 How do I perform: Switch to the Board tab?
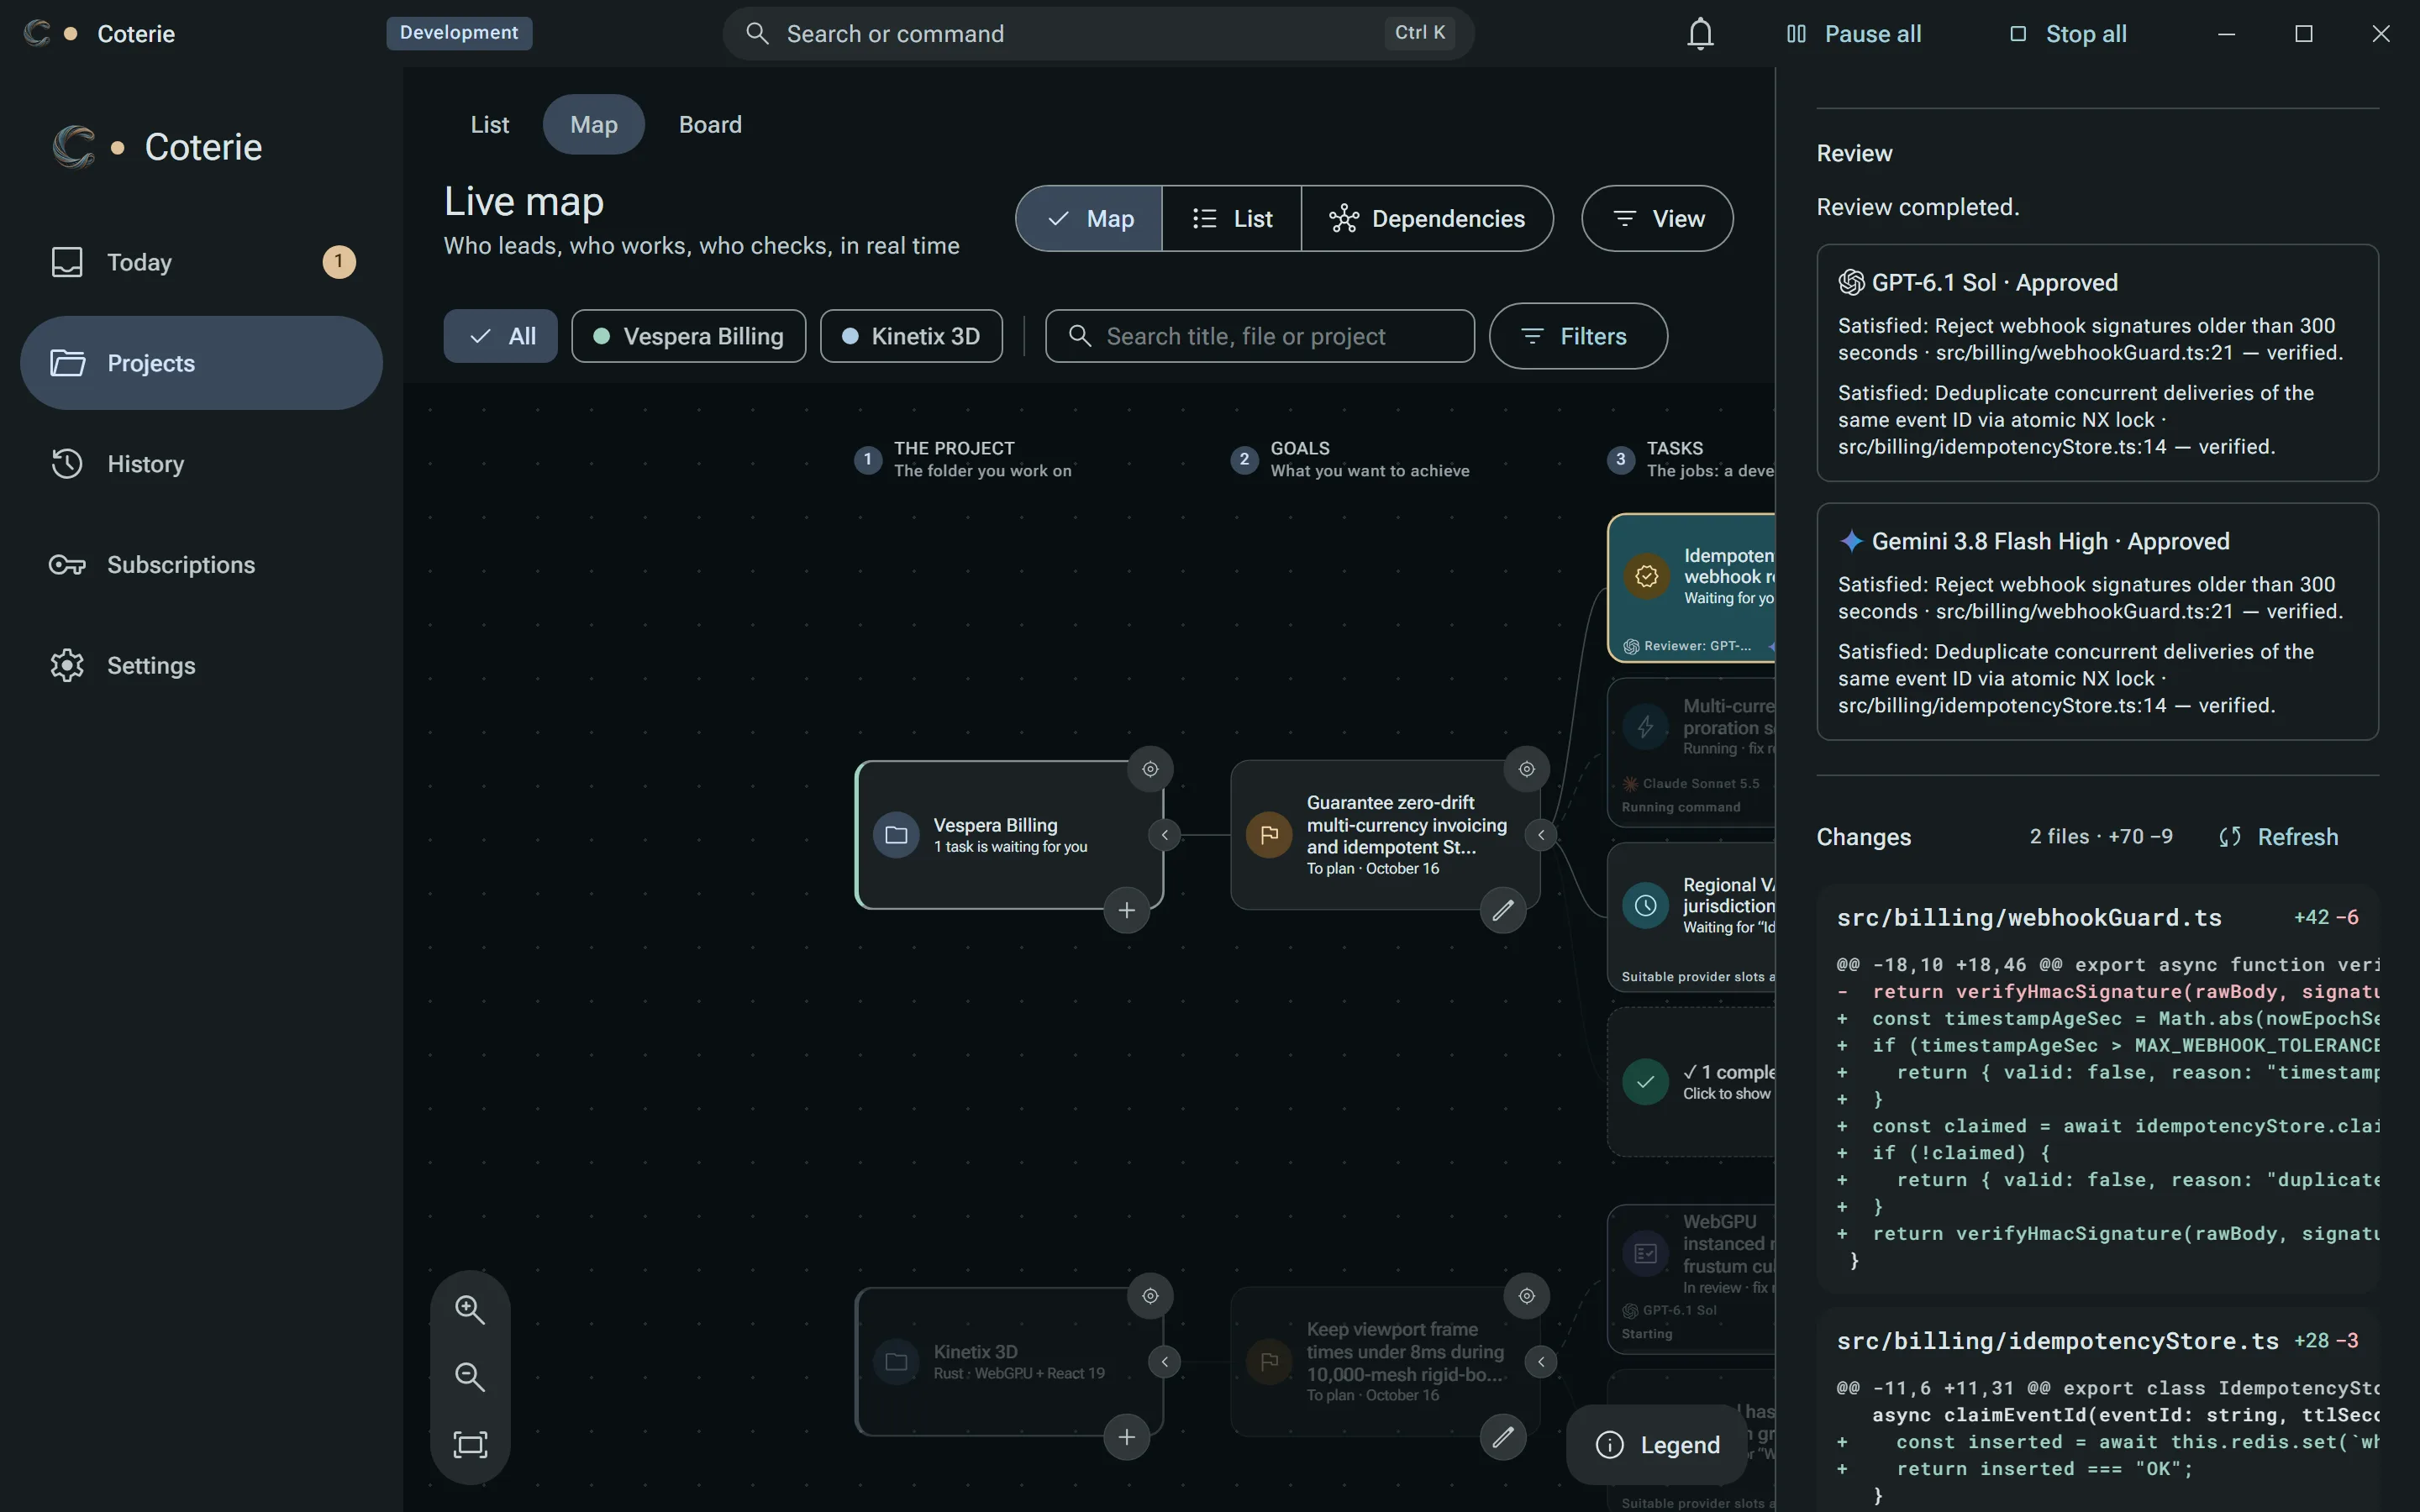click(x=710, y=124)
